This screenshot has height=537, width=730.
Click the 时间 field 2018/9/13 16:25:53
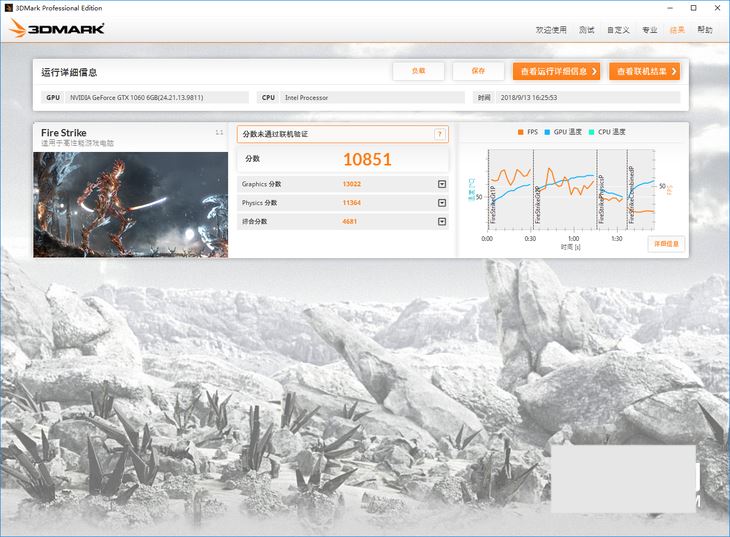click(588, 97)
